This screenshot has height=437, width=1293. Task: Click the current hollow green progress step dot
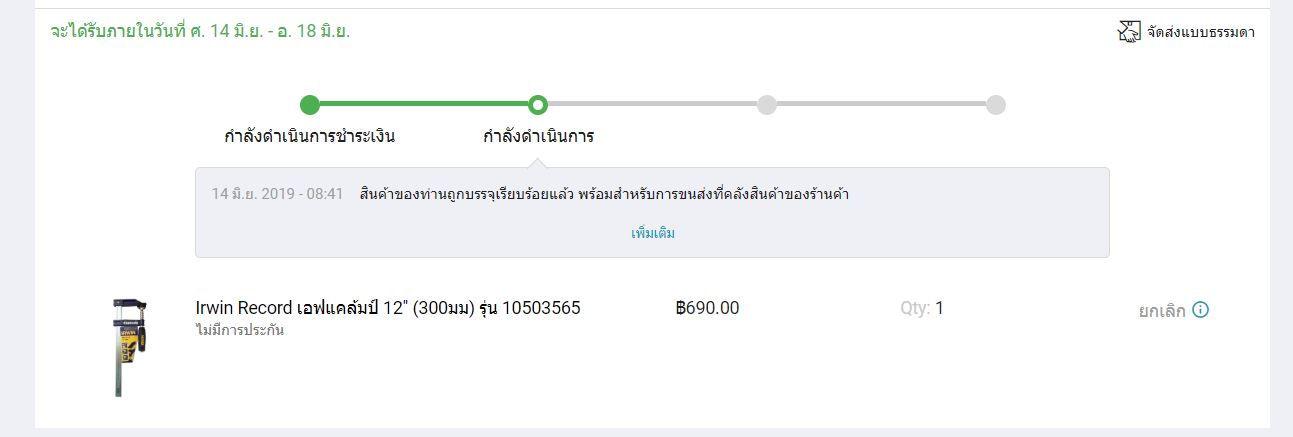tap(538, 105)
